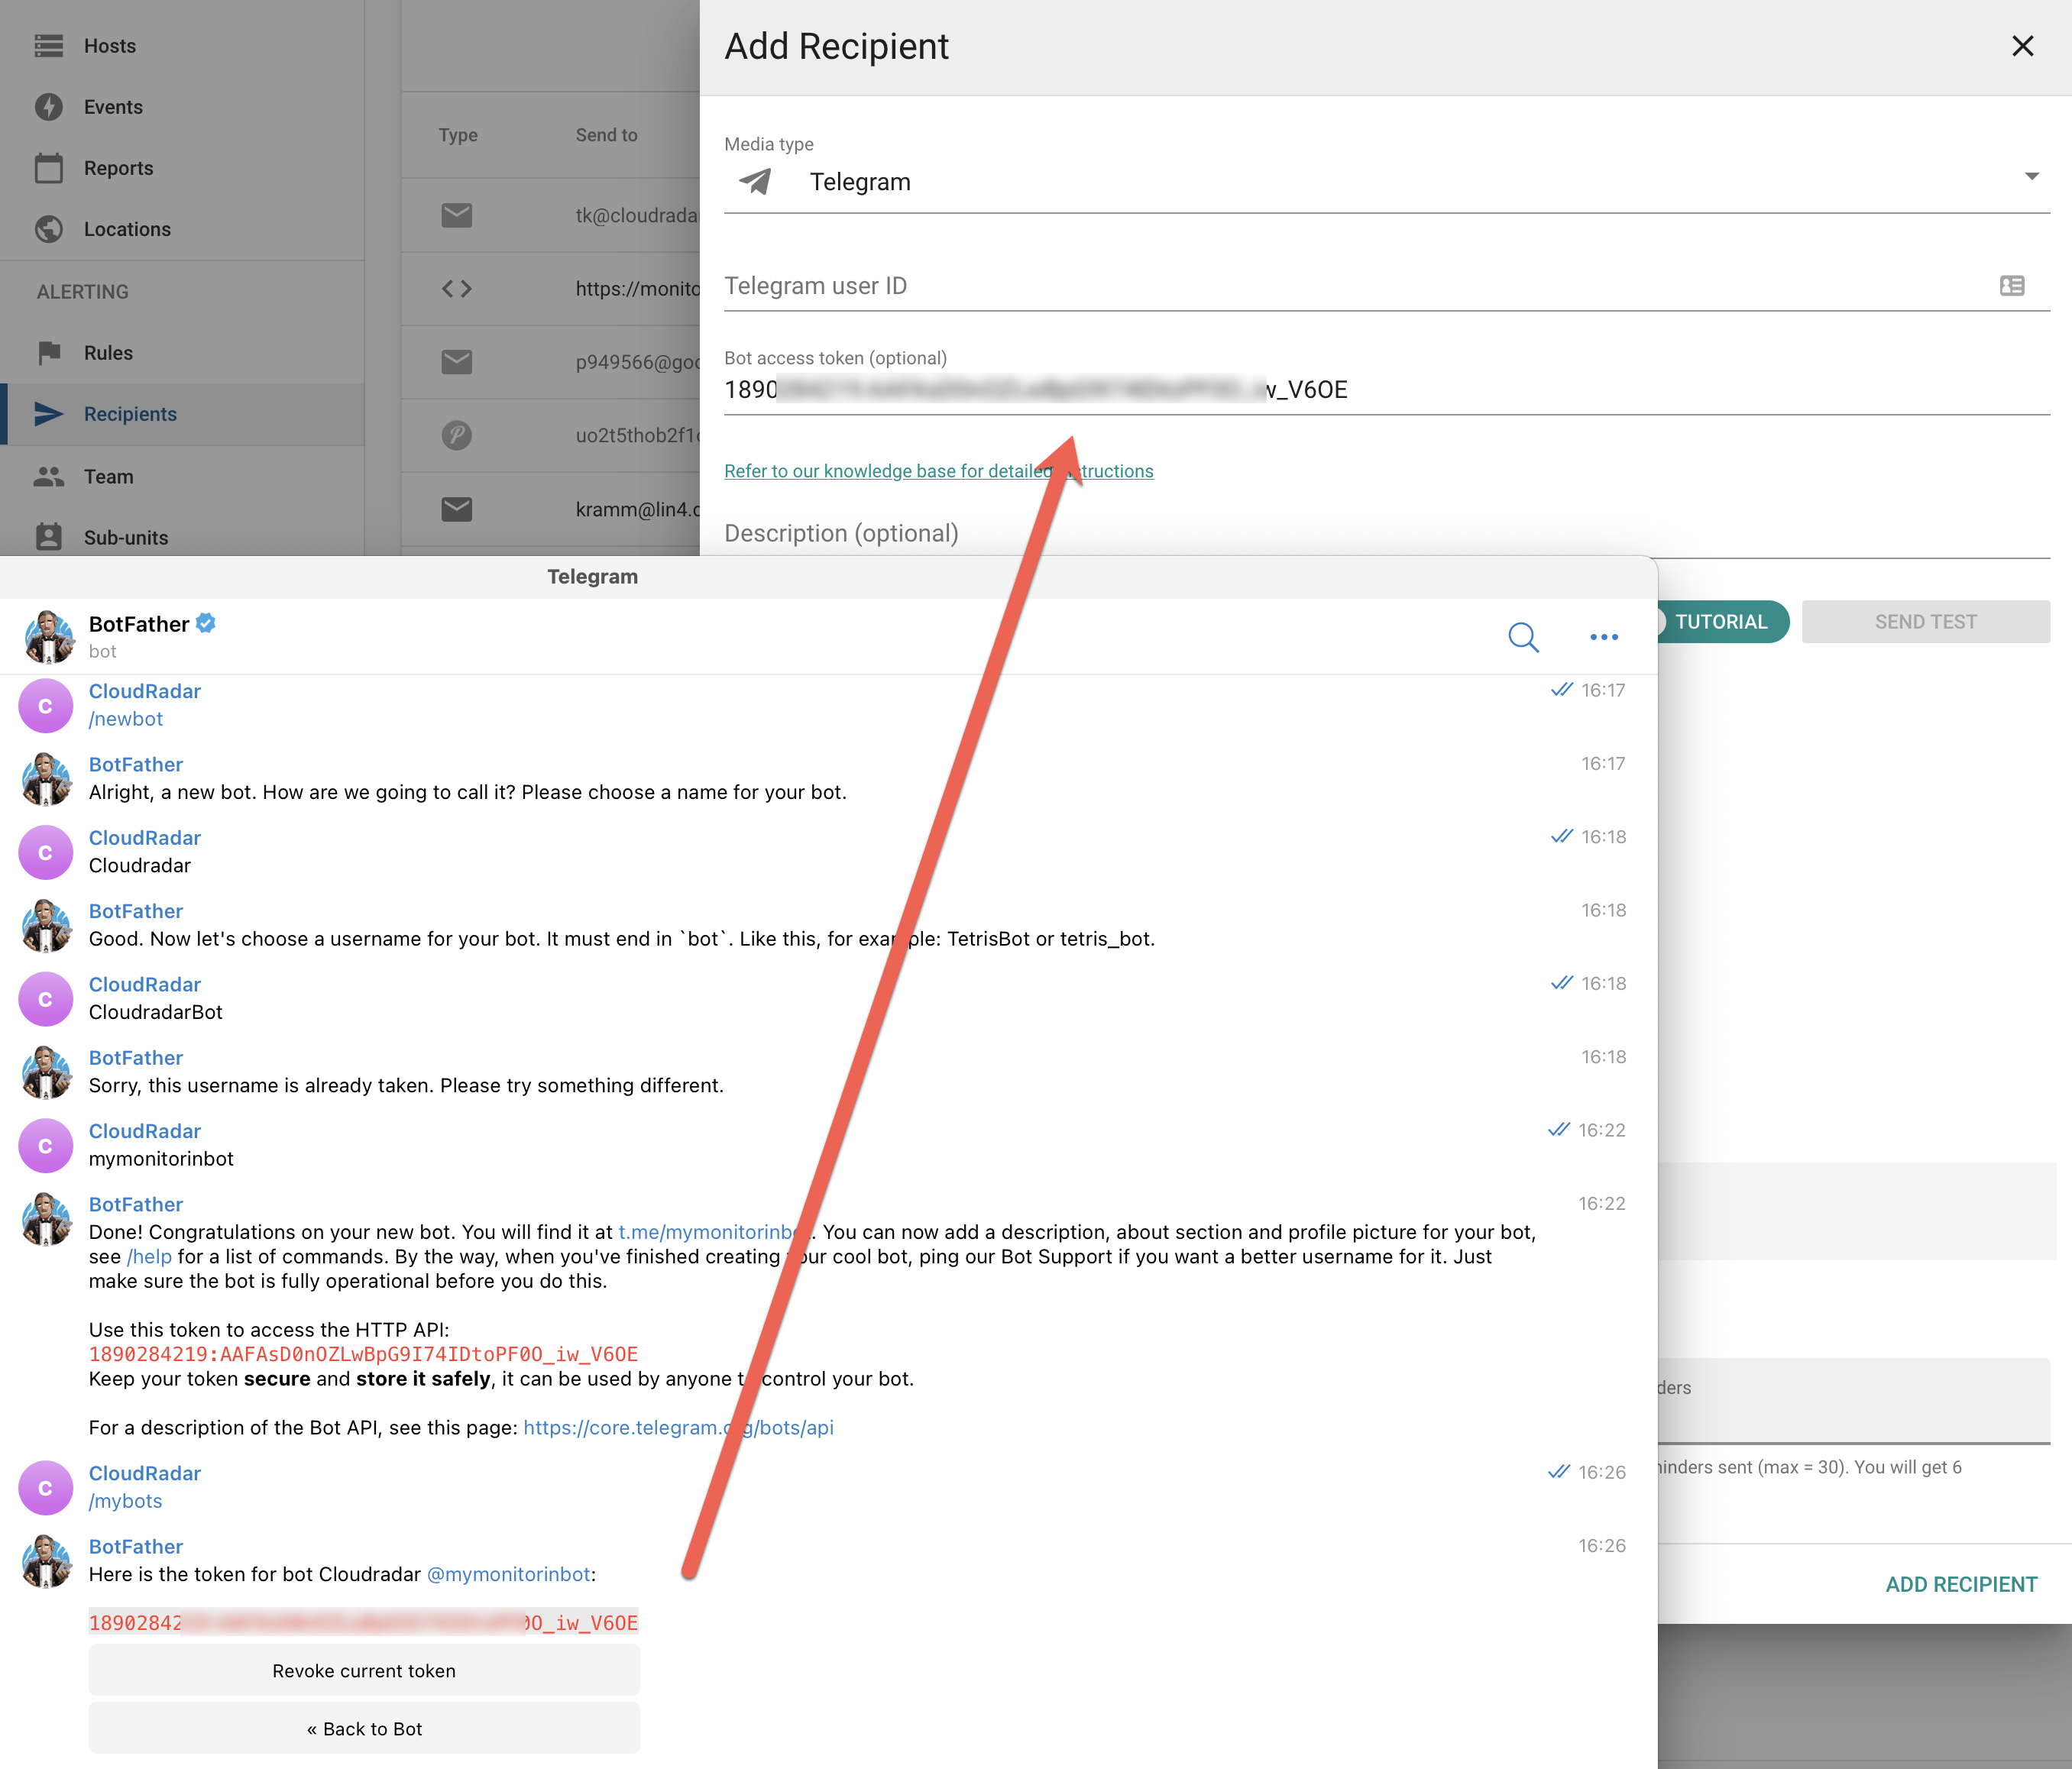Click the Bot access token field

pyautogui.click(x=1386, y=390)
